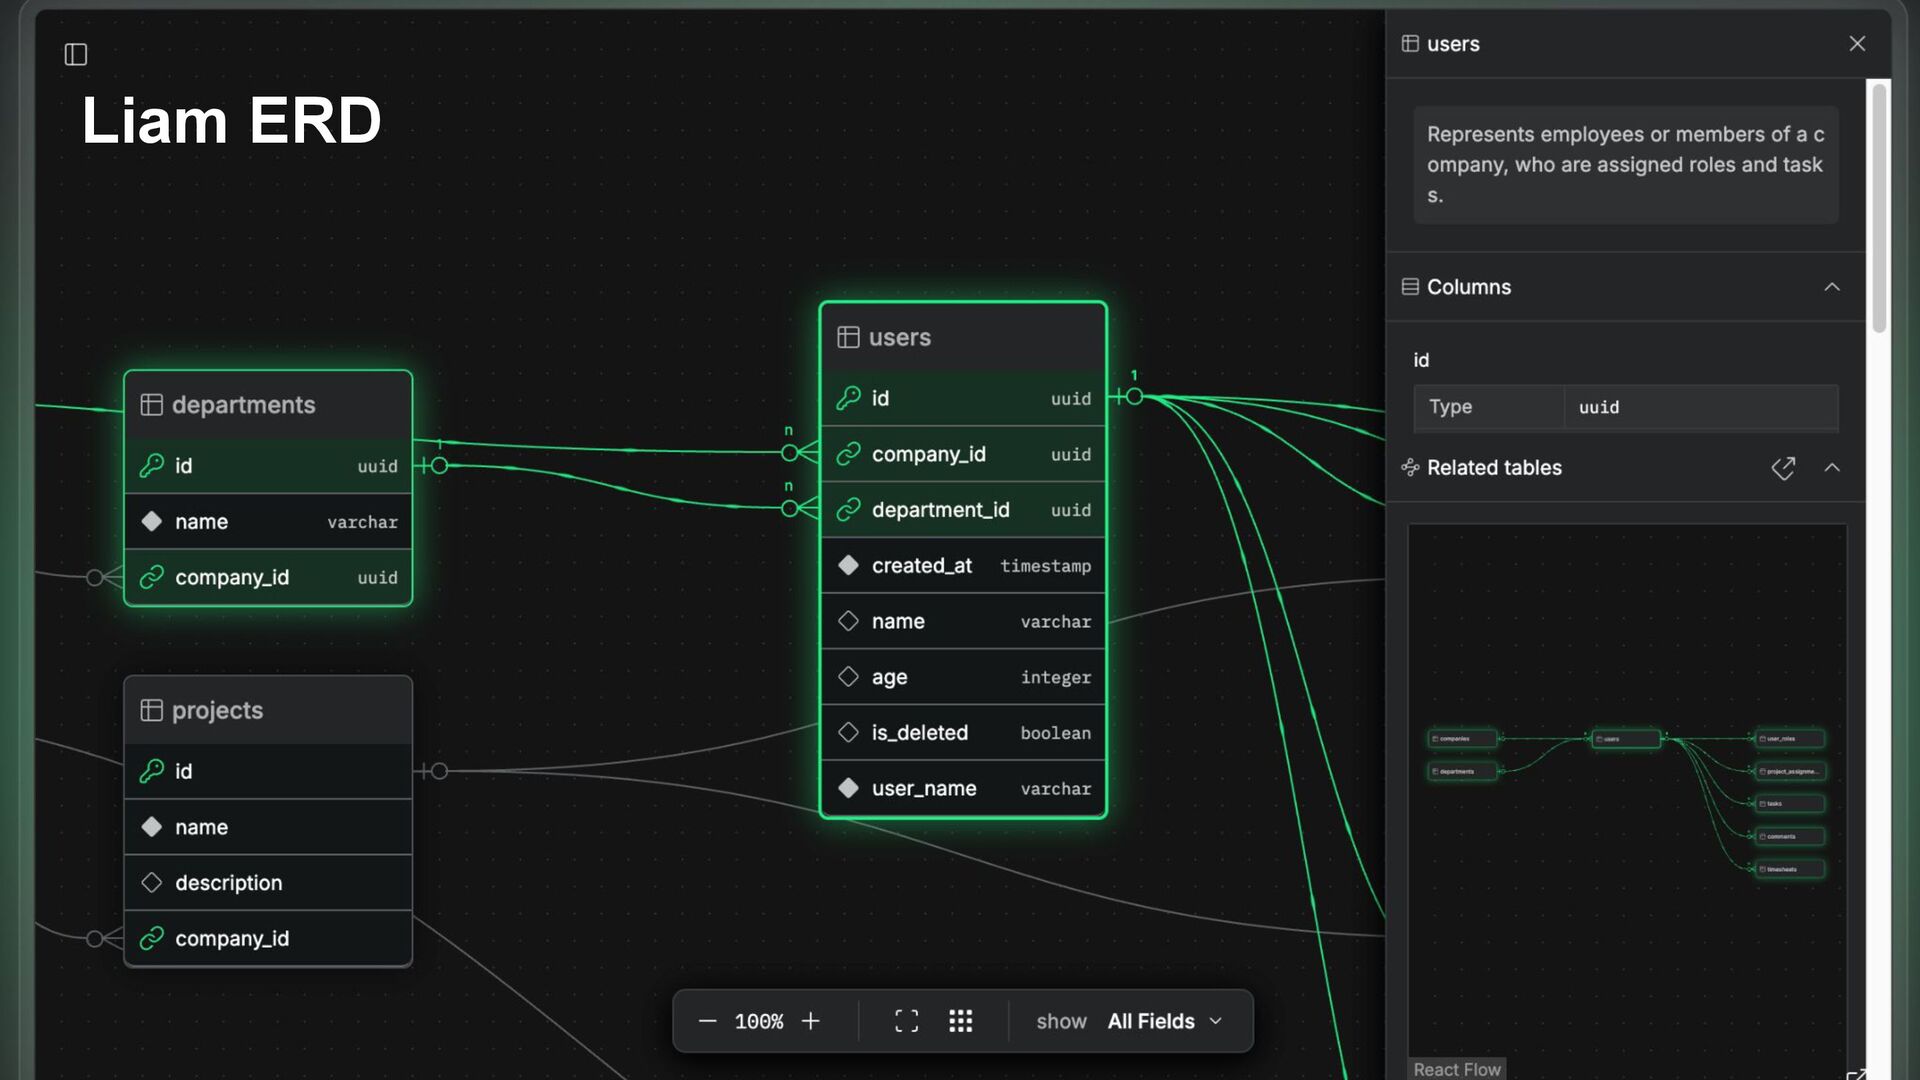Click company_id link icon in departments table

[152, 577]
